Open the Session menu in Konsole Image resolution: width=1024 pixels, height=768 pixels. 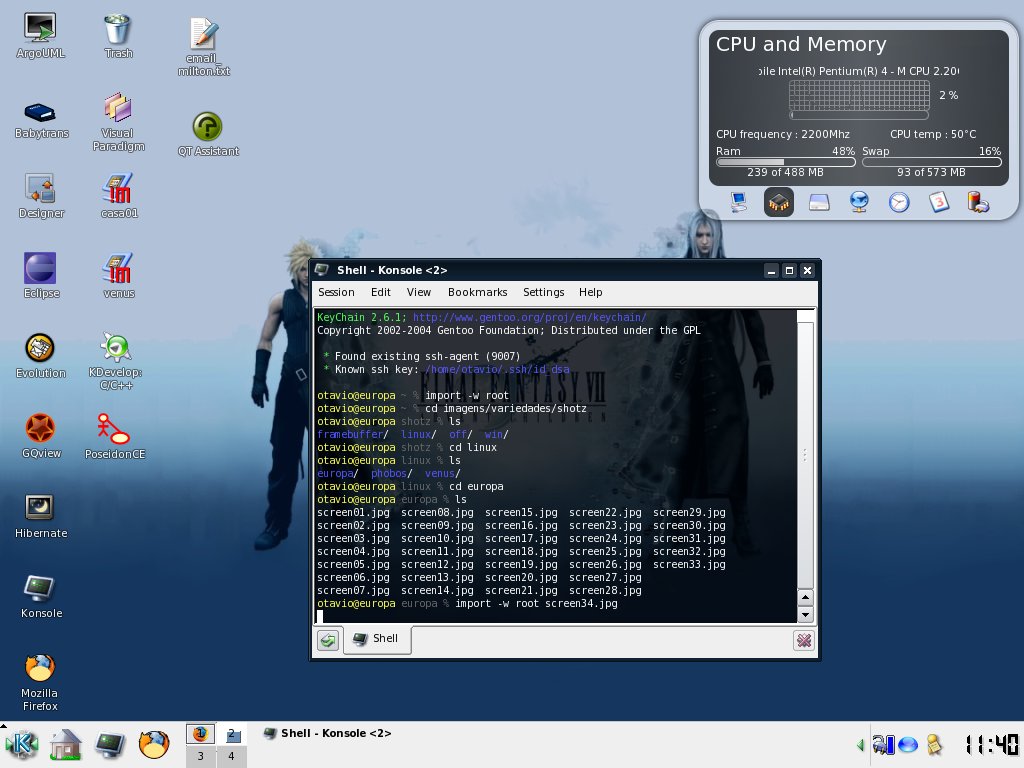pos(336,293)
